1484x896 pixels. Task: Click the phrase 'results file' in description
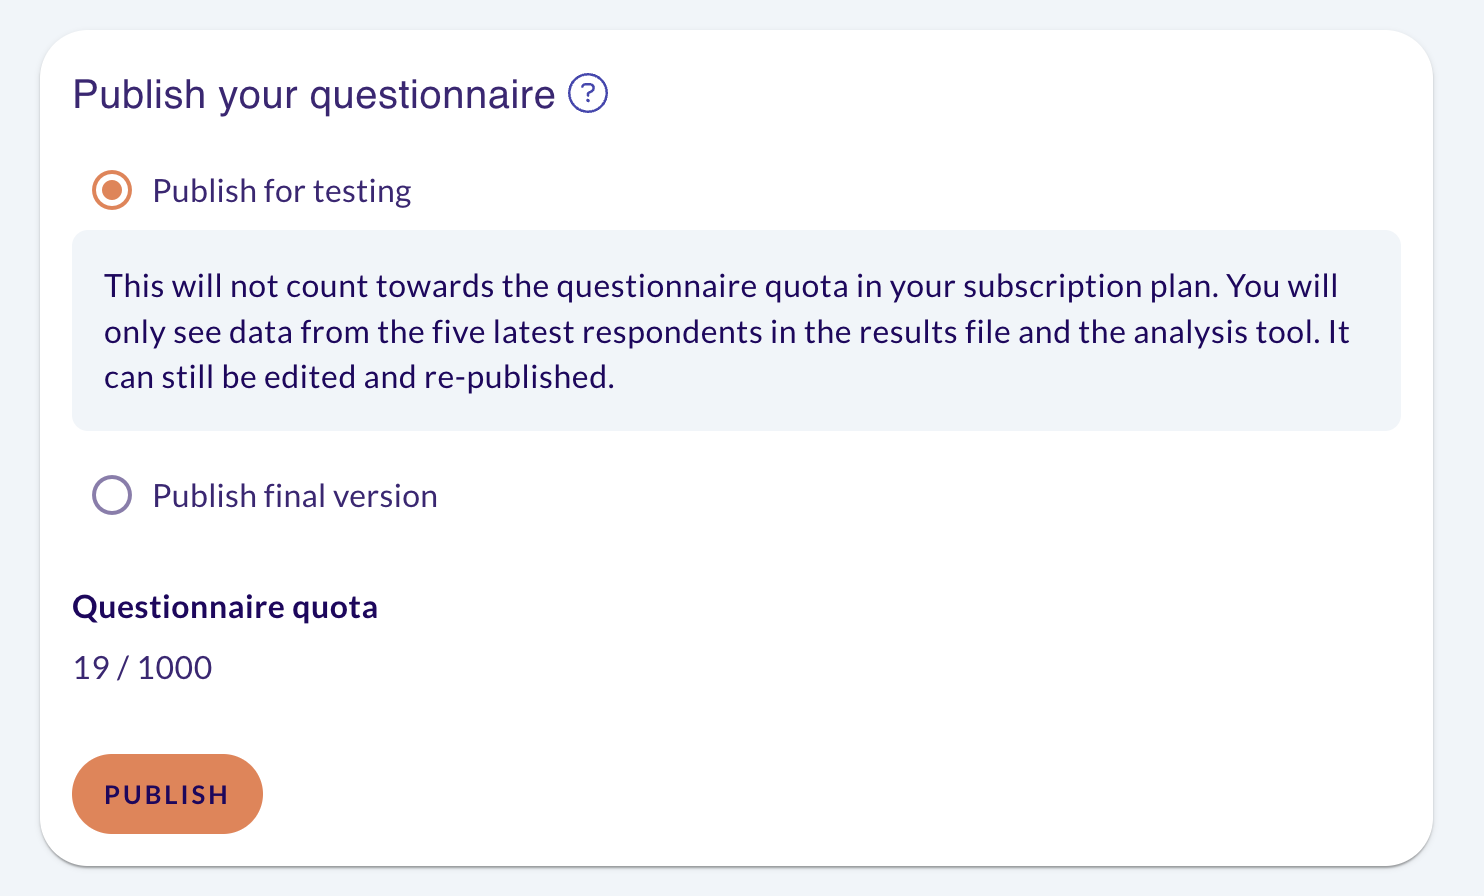click(935, 332)
